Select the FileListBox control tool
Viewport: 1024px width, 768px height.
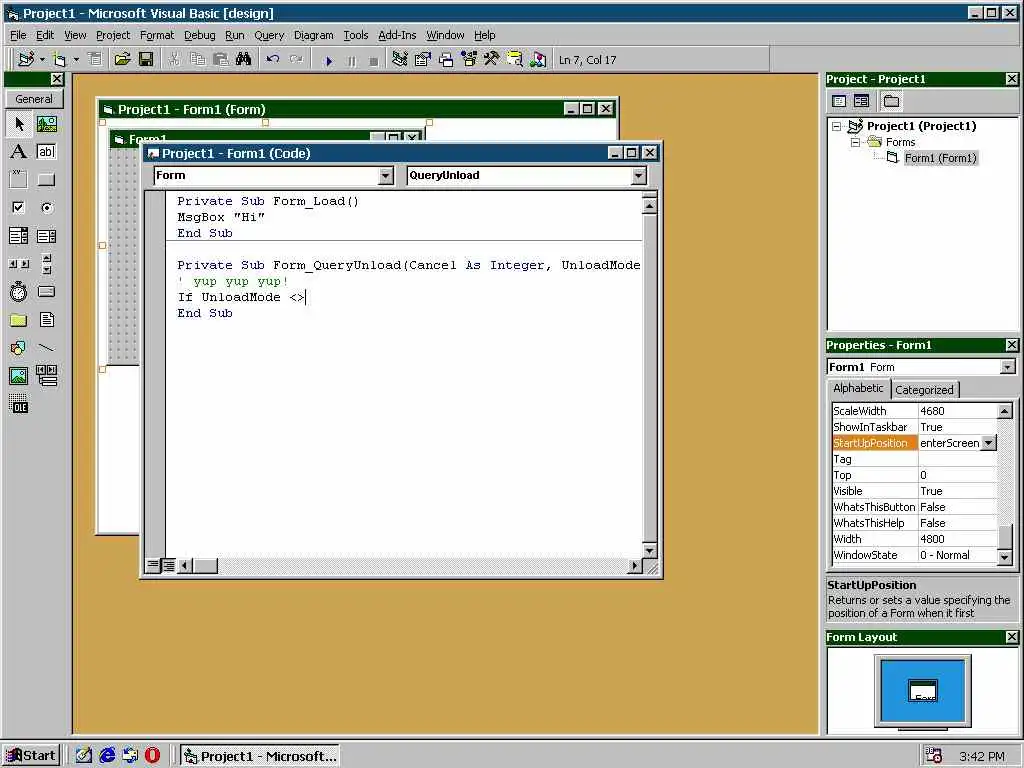pyautogui.click(x=46, y=319)
